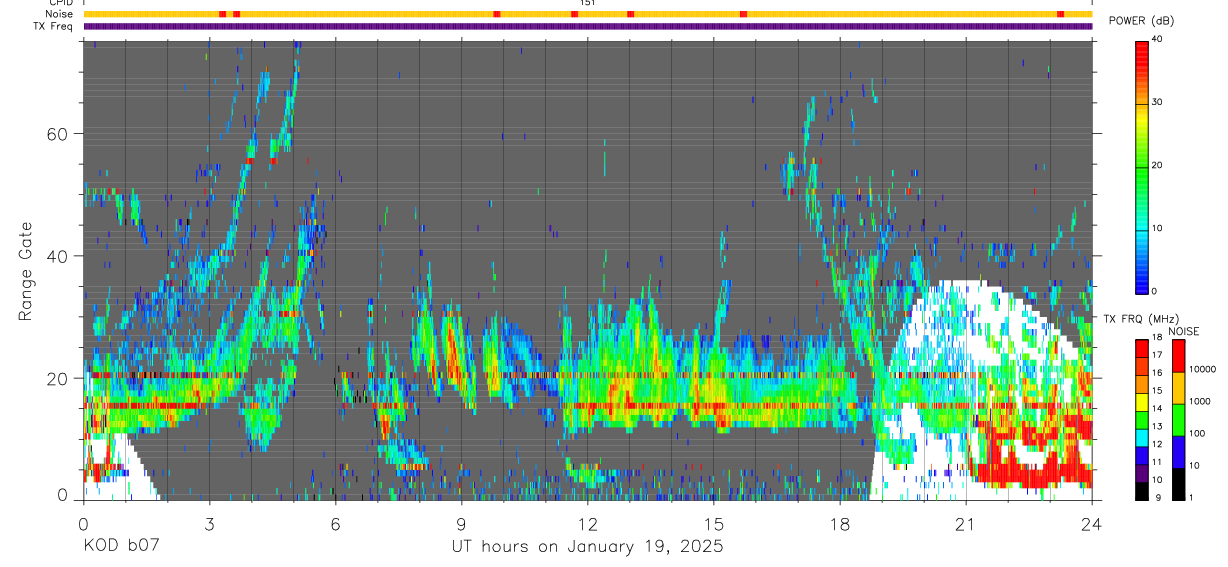This screenshot has width=1228, height=567.
Task: Select hour 21 on the time axis
Action: tap(966, 524)
